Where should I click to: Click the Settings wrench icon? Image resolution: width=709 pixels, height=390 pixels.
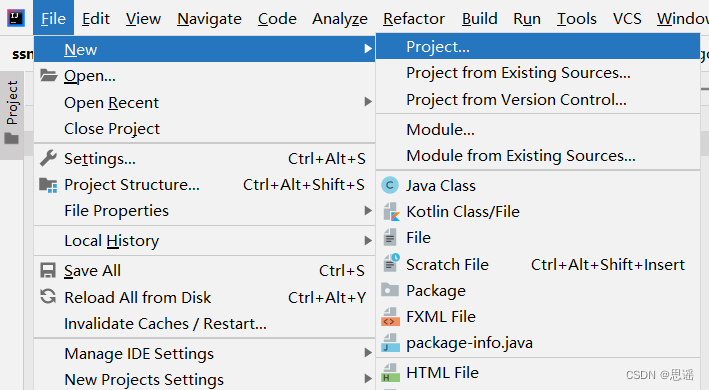48,158
